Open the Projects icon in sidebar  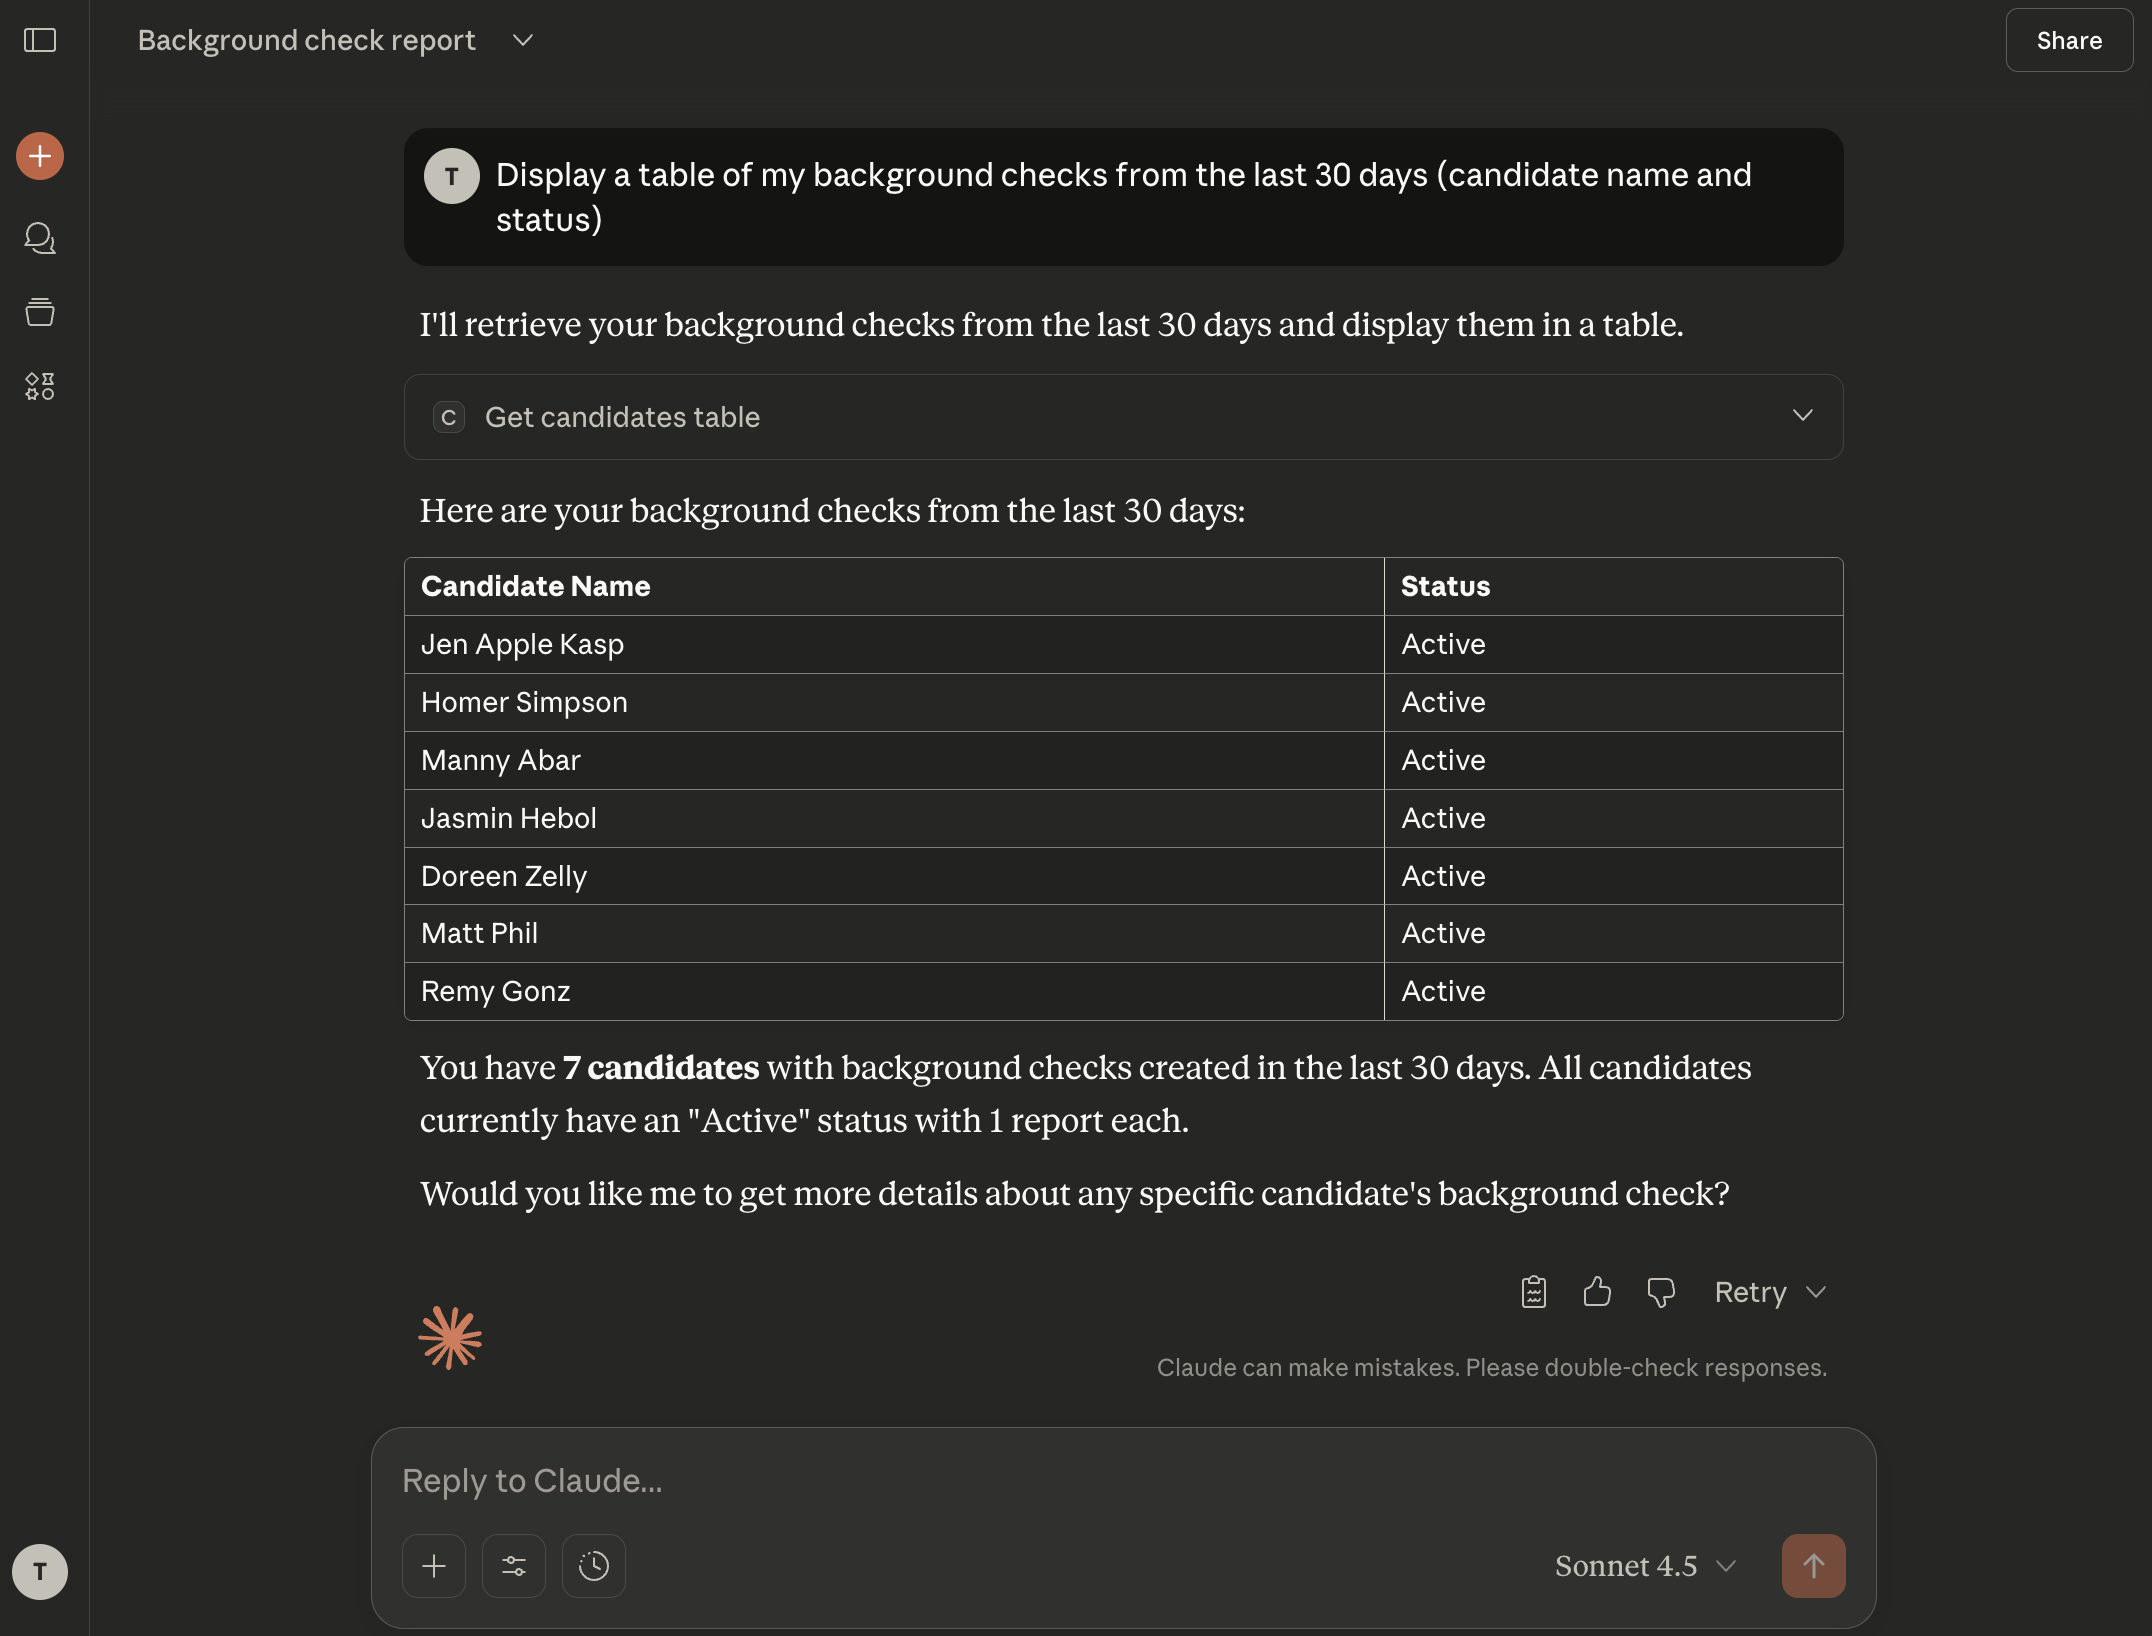[40, 312]
